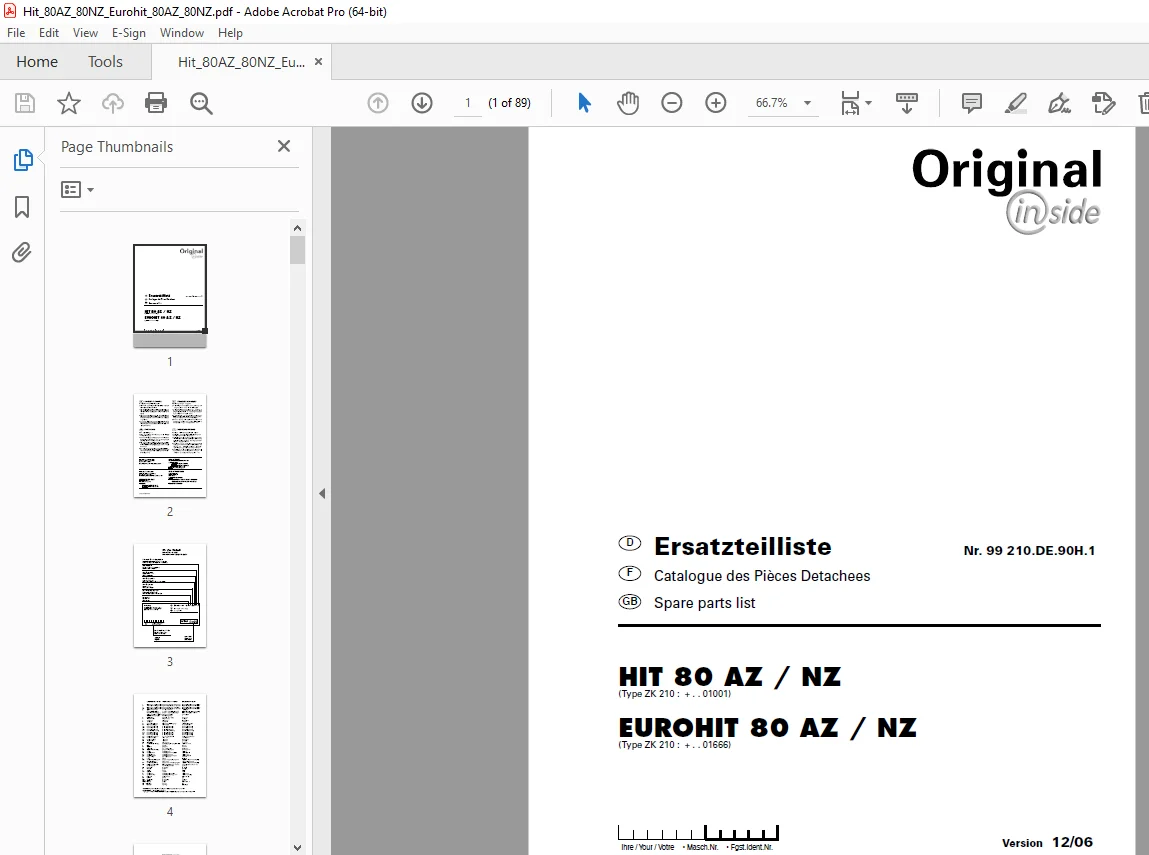This screenshot has height=855, width=1149.
Task: Zoom out with the minus icon
Action: point(671,103)
